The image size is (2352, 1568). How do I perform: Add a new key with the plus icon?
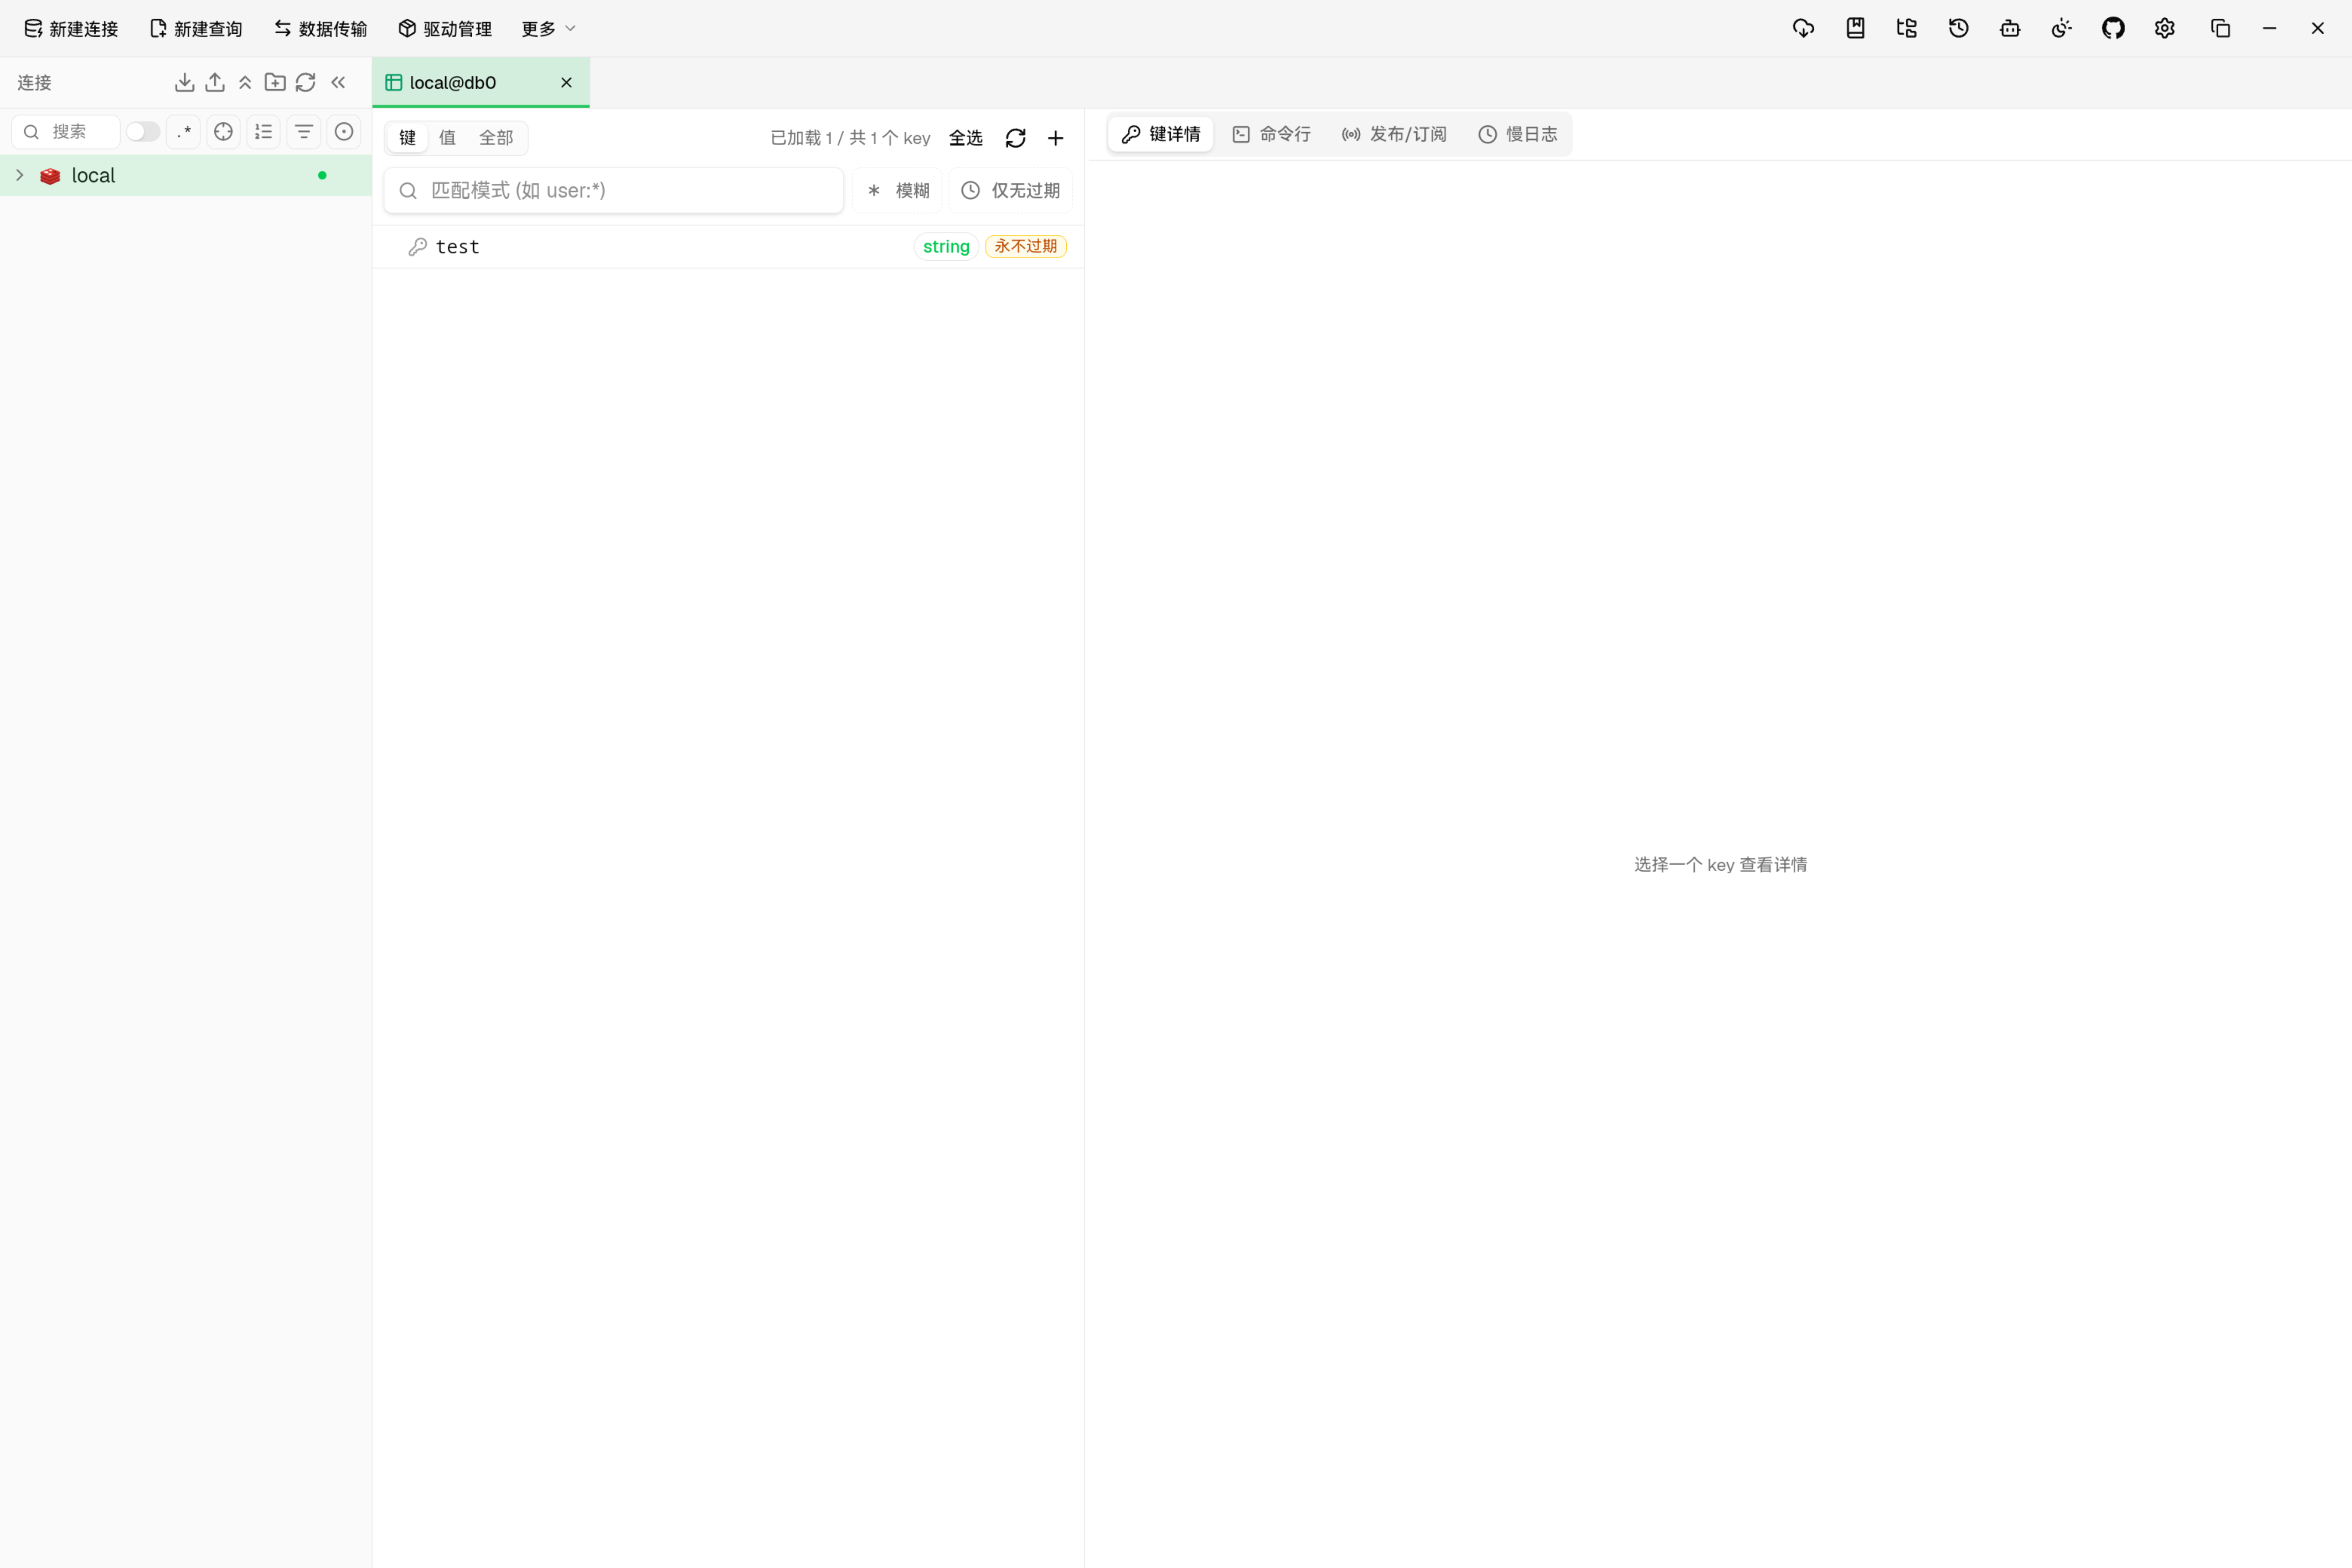(x=1056, y=138)
